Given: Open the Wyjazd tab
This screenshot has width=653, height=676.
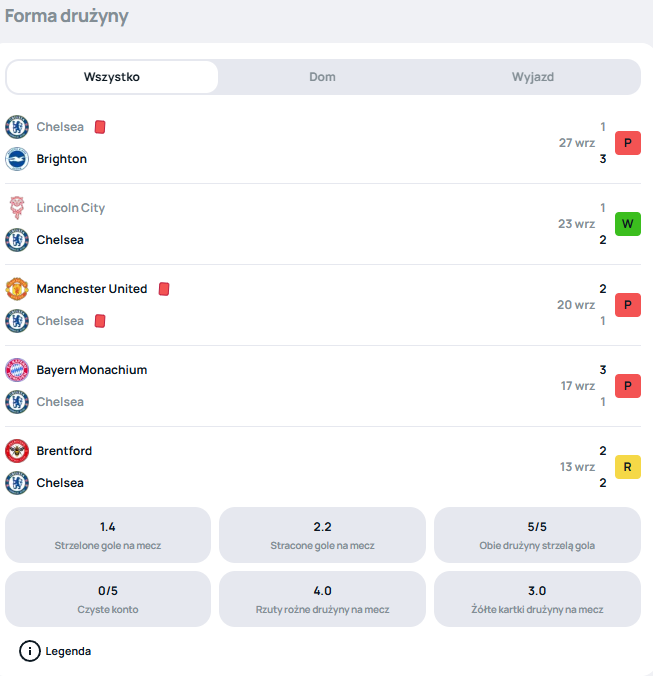Looking at the screenshot, I should click(533, 77).
